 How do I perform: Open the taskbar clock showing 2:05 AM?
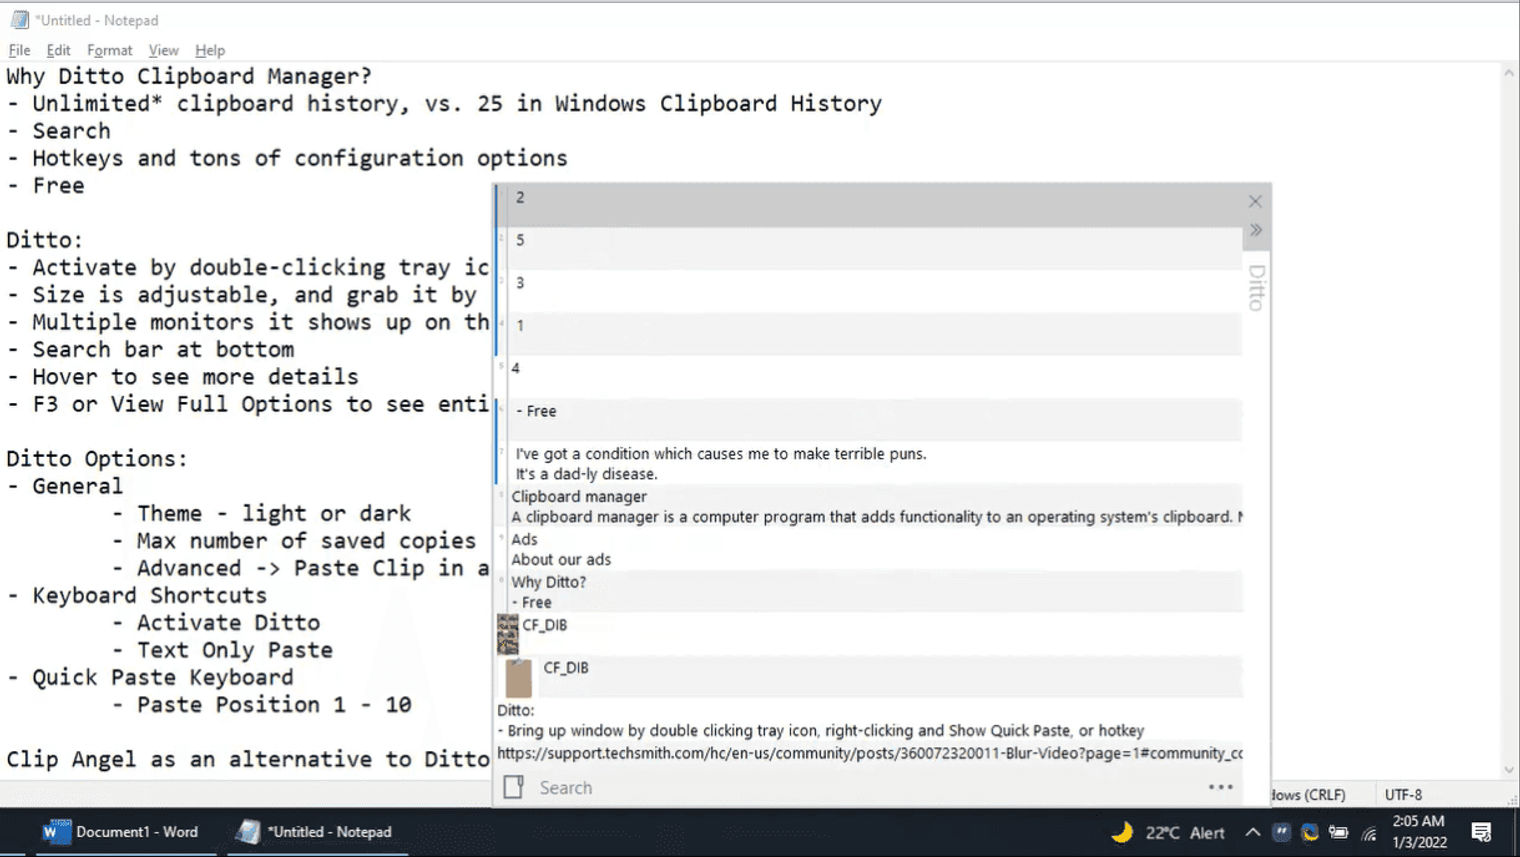point(1419,832)
